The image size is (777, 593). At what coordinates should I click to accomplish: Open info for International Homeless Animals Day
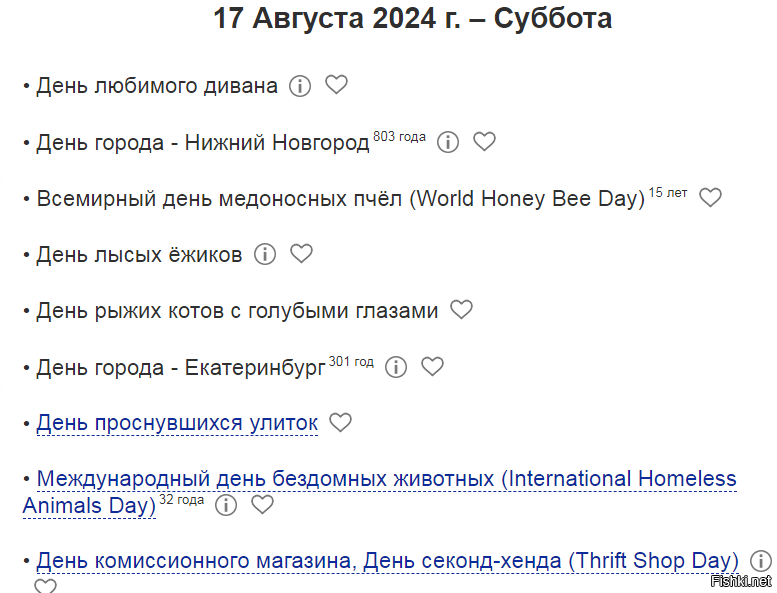point(226,505)
